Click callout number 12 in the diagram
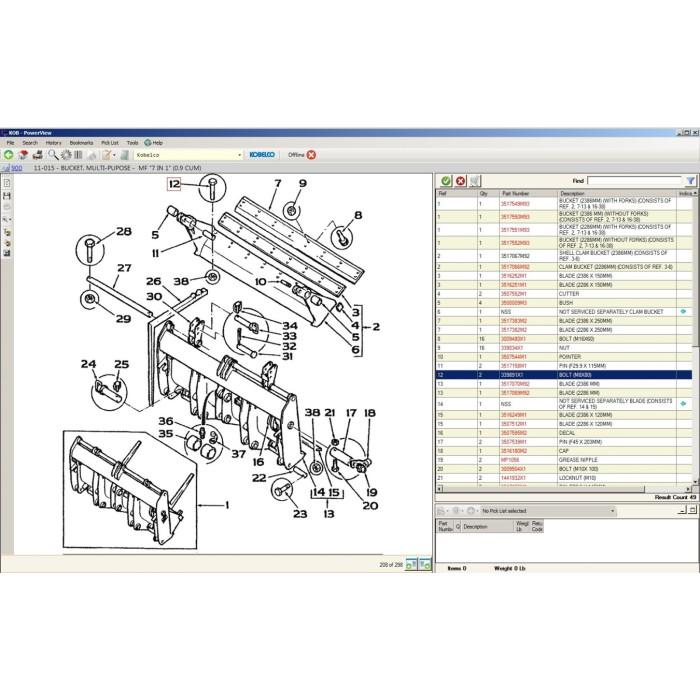This screenshot has height=700, width=700. (x=174, y=184)
